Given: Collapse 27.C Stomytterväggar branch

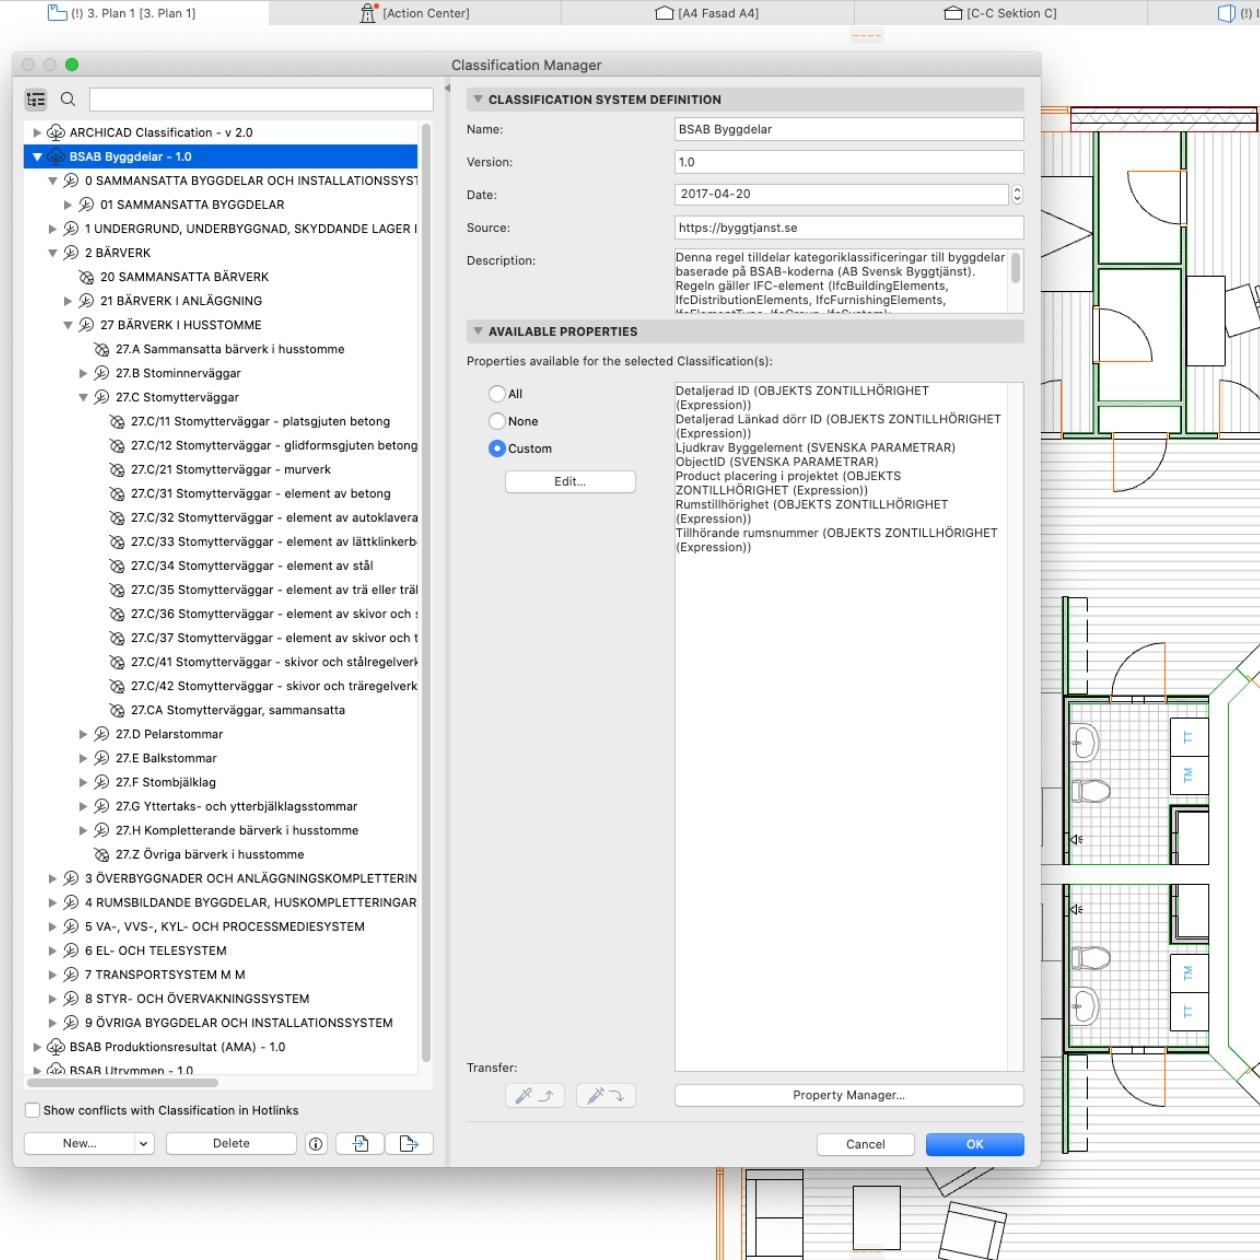Looking at the screenshot, I should (x=84, y=397).
